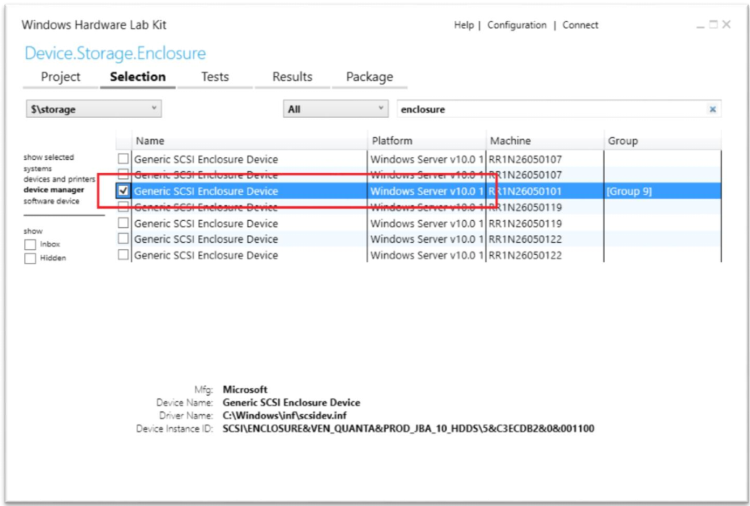The height and width of the screenshot is (506, 750).
Task: Close the Hardware Lab Kit window
Action: 727,24
